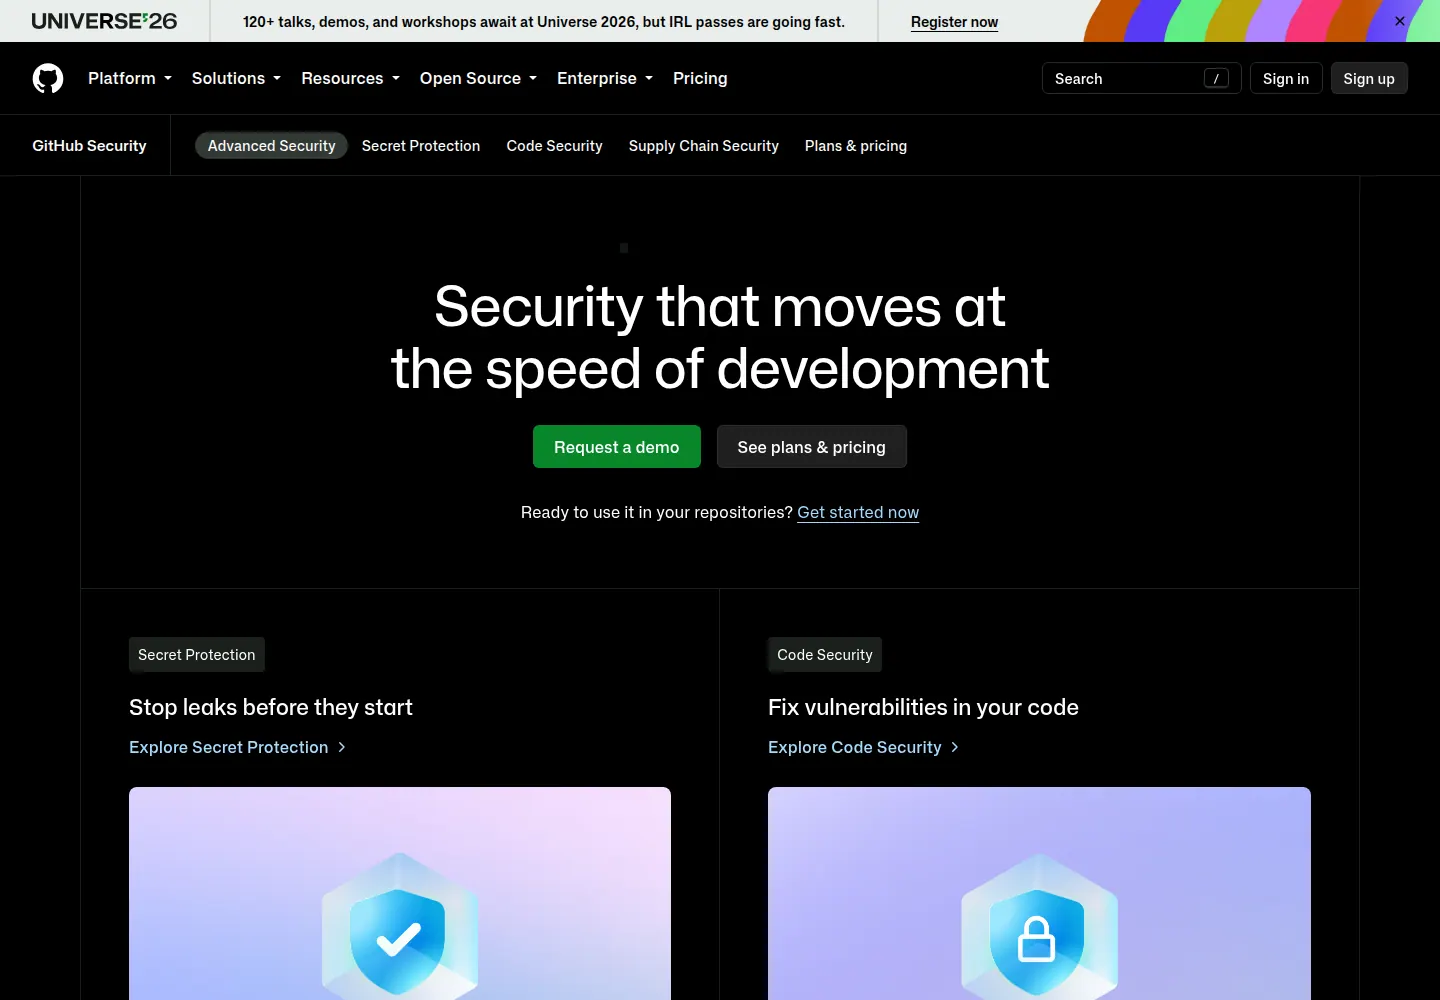Click the Request a demo button

click(617, 447)
